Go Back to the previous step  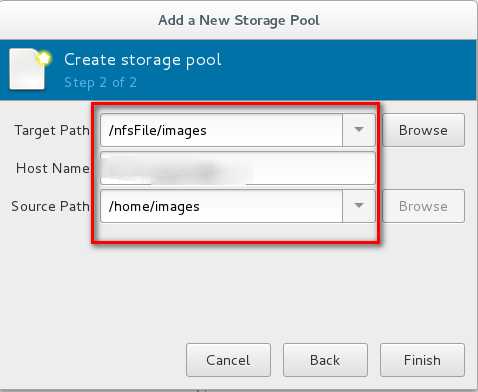[325, 360]
